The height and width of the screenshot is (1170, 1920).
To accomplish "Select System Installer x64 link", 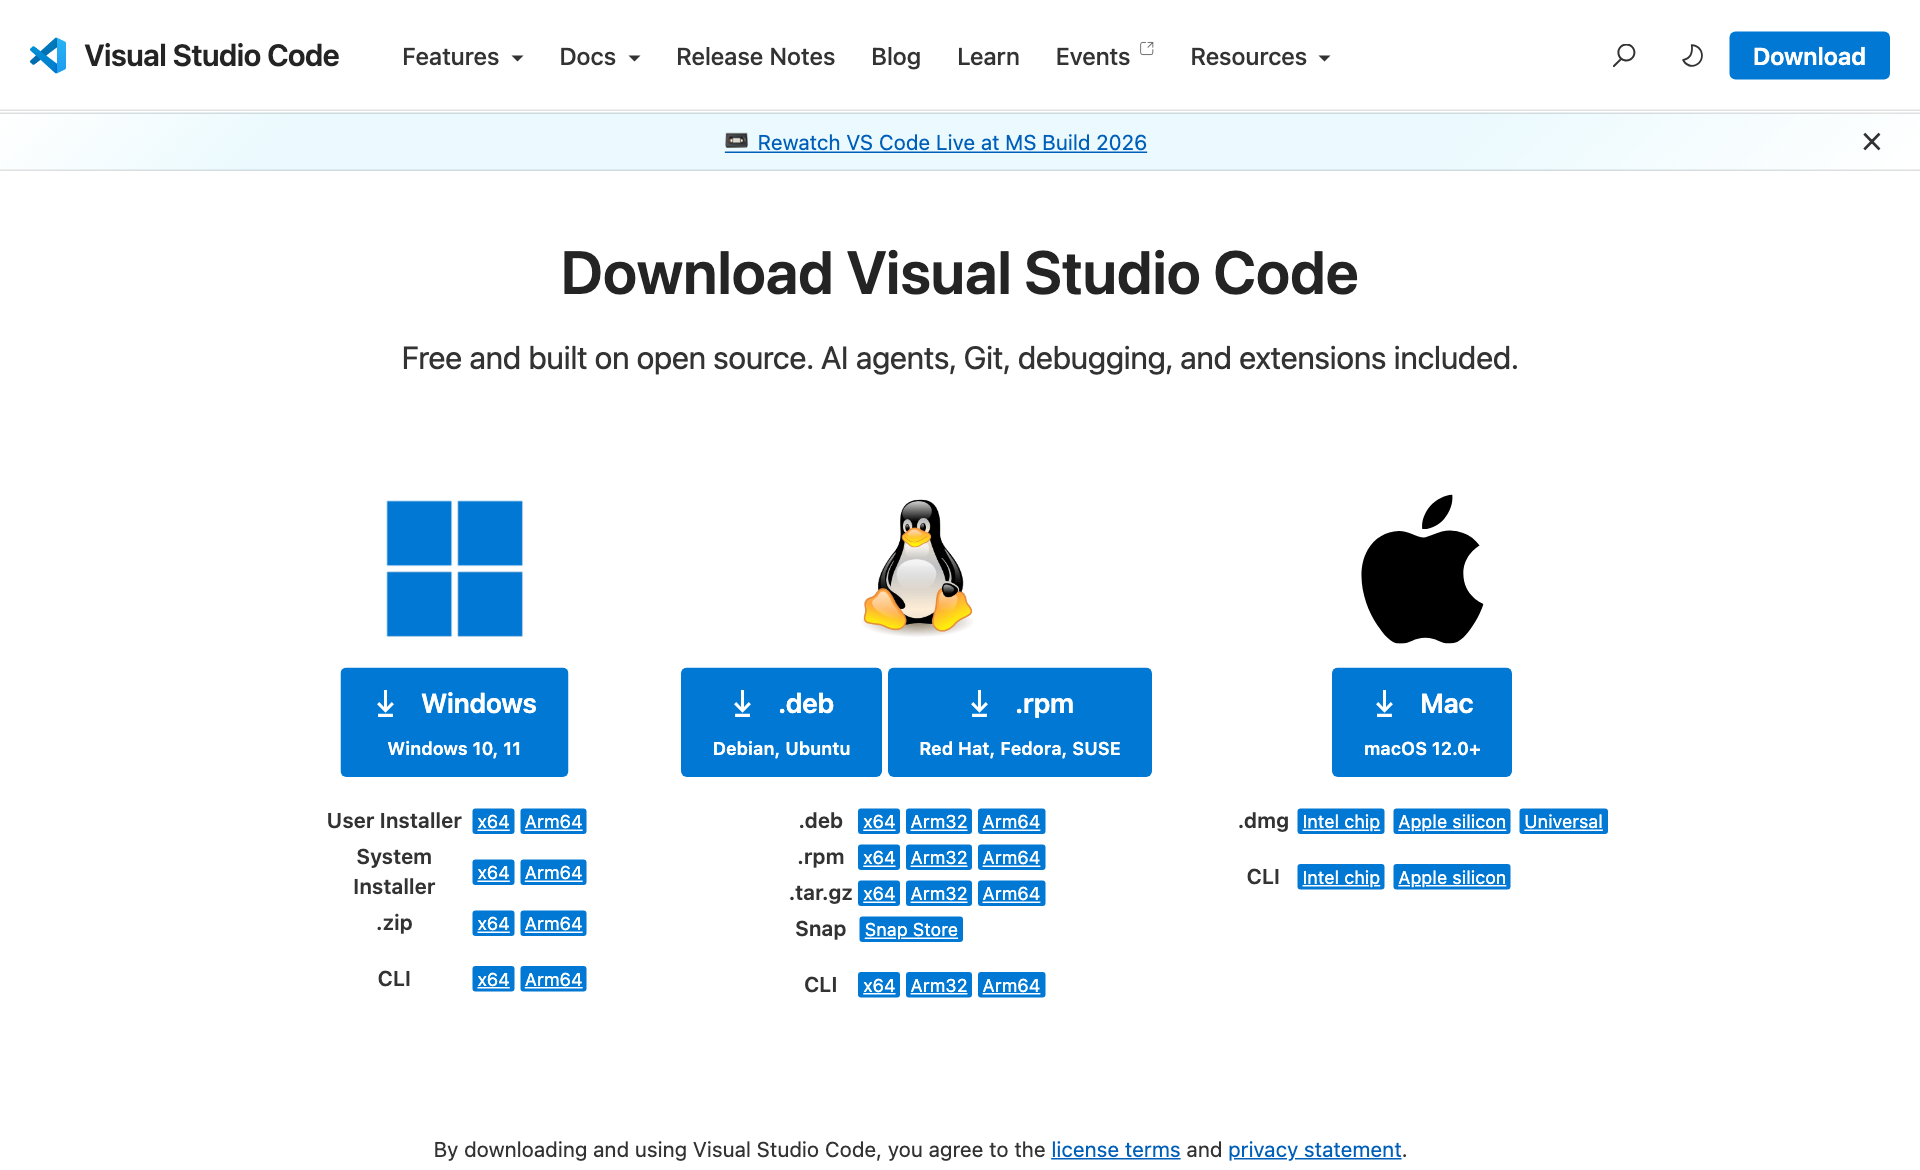I will pyautogui.click(x=493, y=872).
